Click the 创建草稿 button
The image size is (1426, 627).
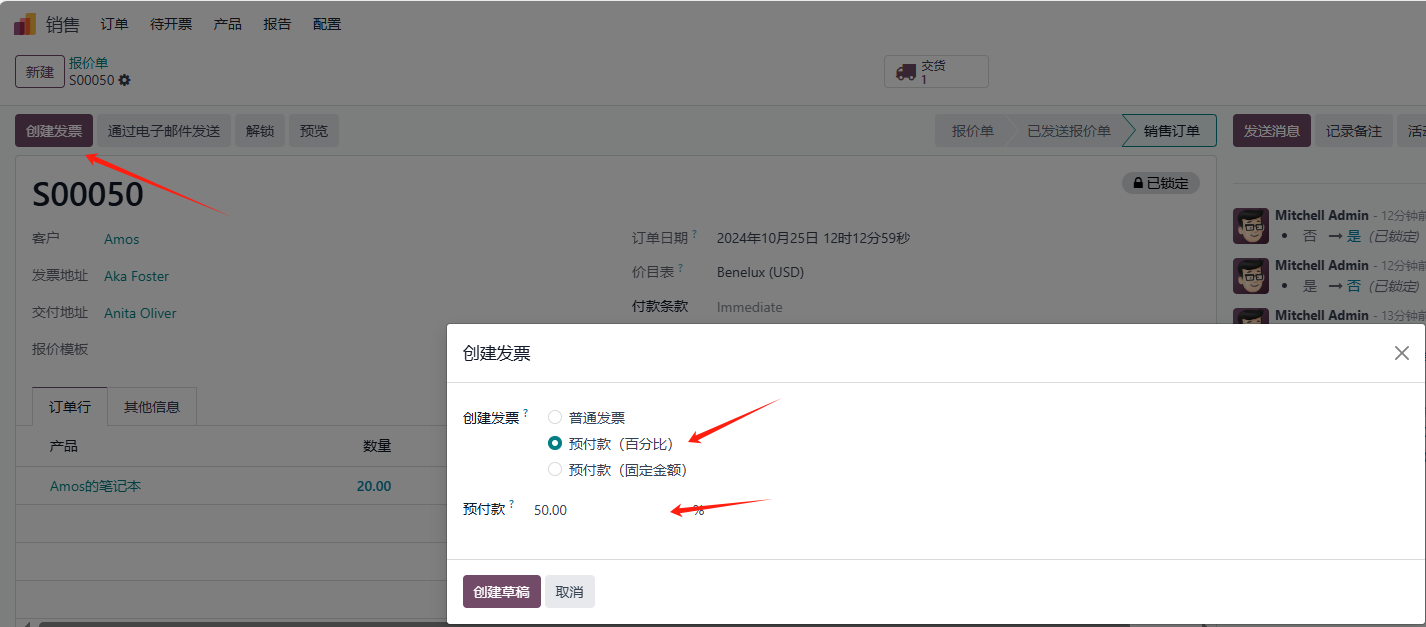click(x=501, y=591)
